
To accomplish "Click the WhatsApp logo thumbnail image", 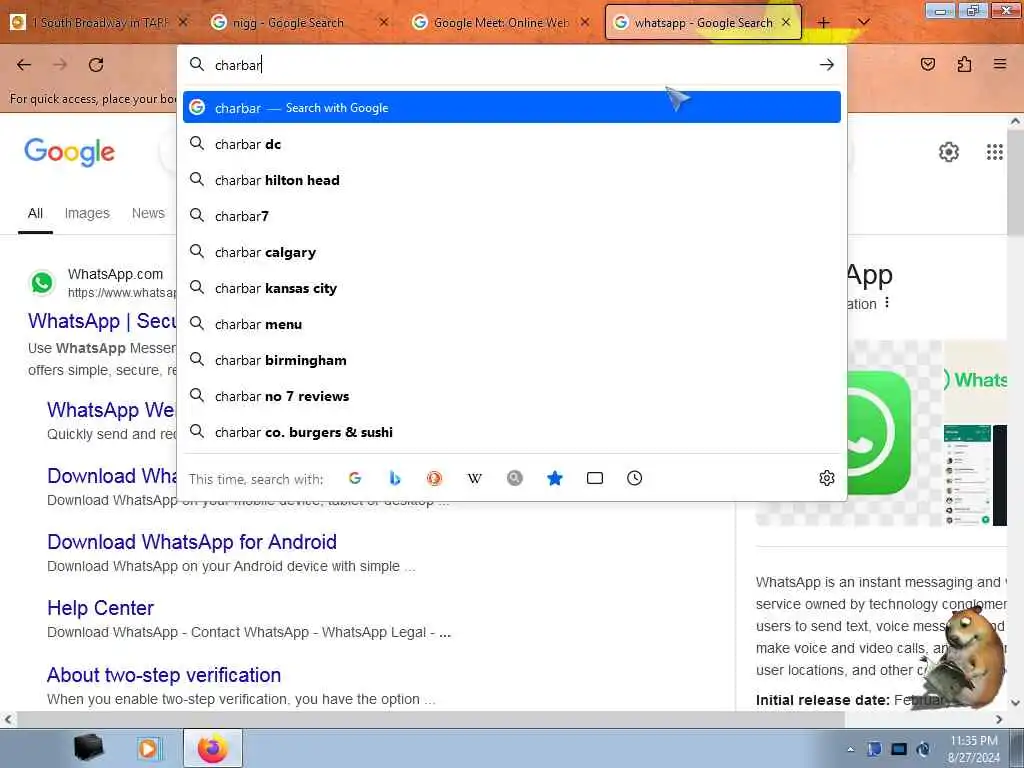I will [878, 433].
